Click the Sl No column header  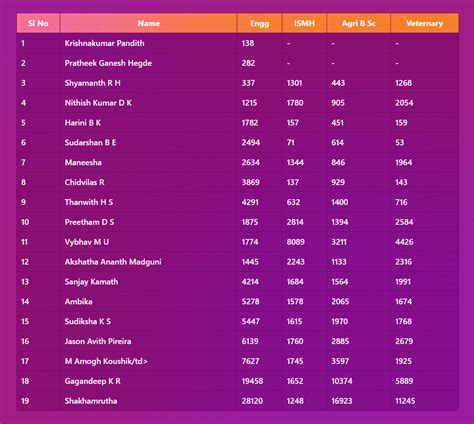38,23
